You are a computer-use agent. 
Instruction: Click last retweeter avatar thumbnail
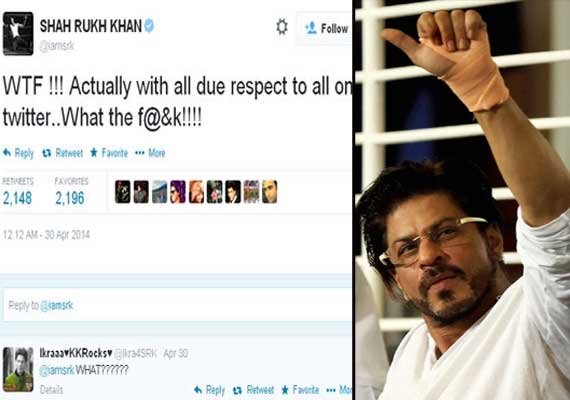point(269,192)
